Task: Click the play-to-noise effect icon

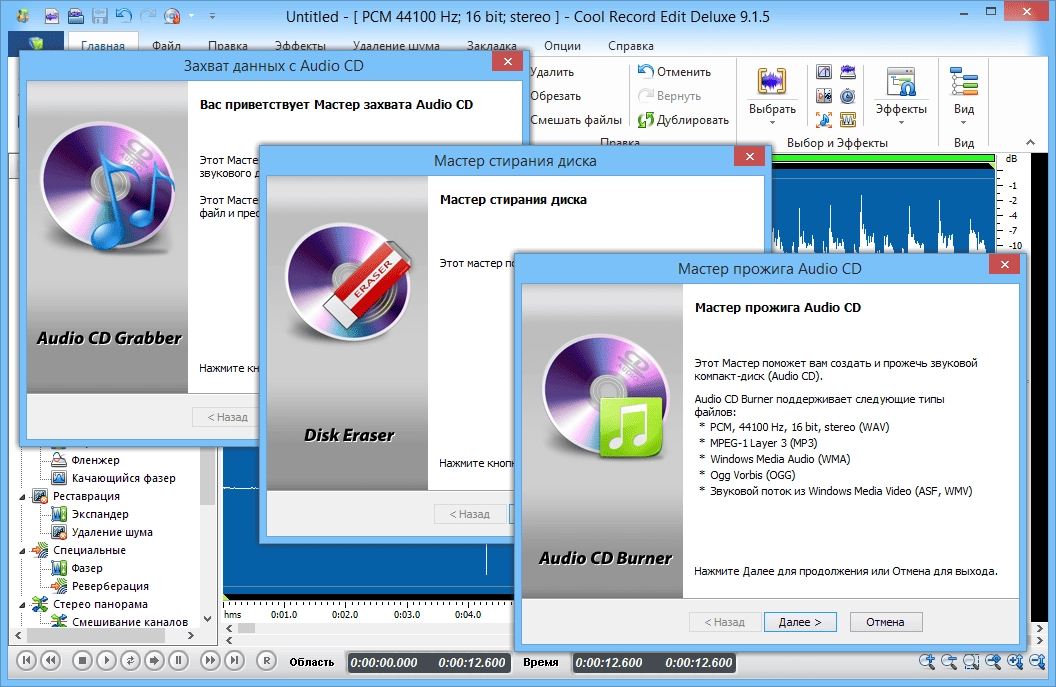Action: click(824, 96)
